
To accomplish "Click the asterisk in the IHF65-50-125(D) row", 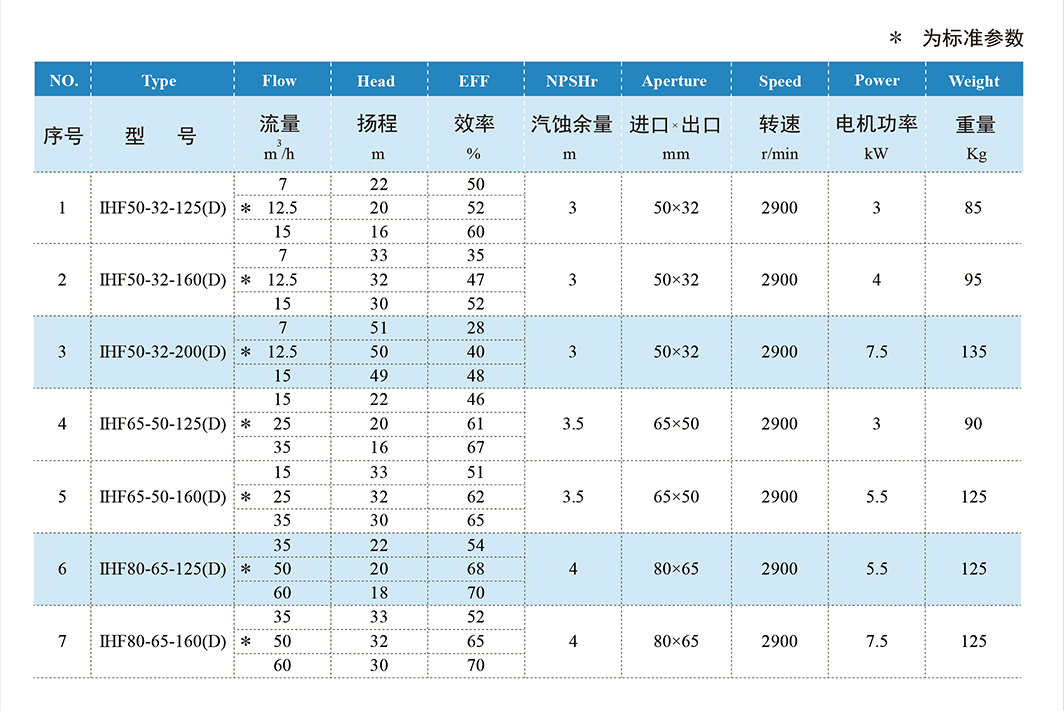I will point(246,425).
